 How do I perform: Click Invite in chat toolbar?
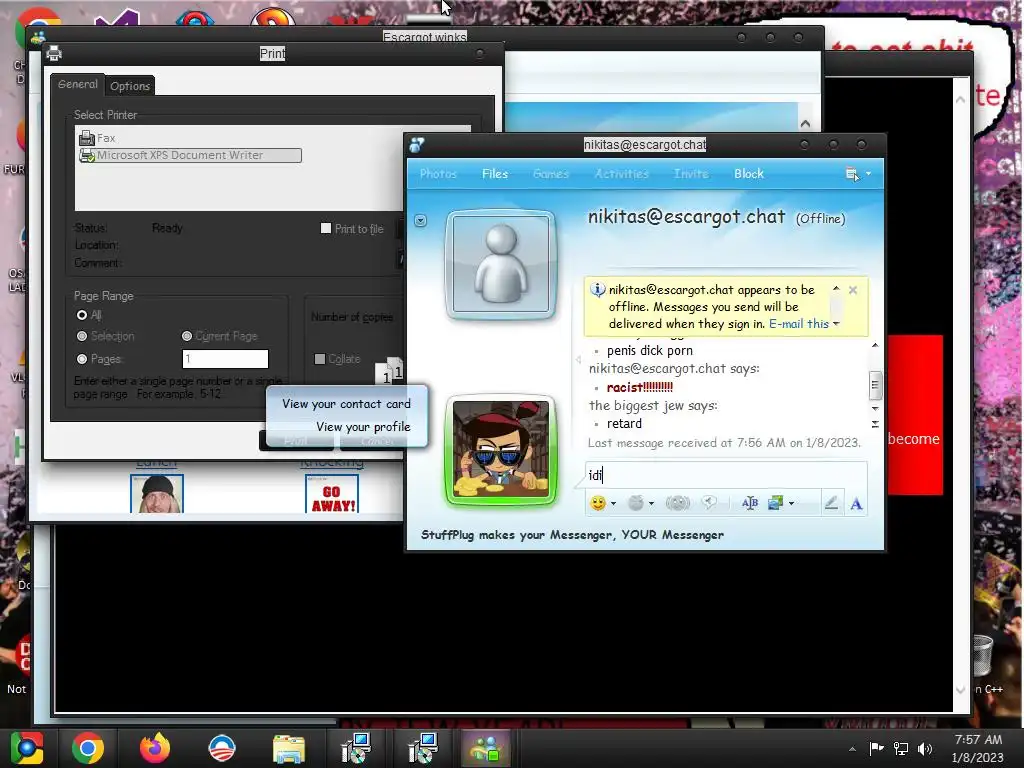click(691, 174)
